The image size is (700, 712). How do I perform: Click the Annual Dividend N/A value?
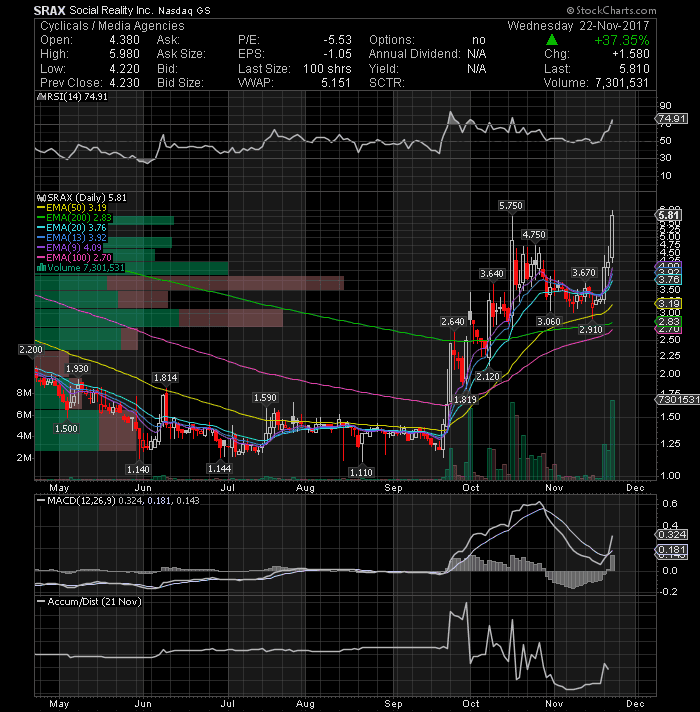(477, 54)
